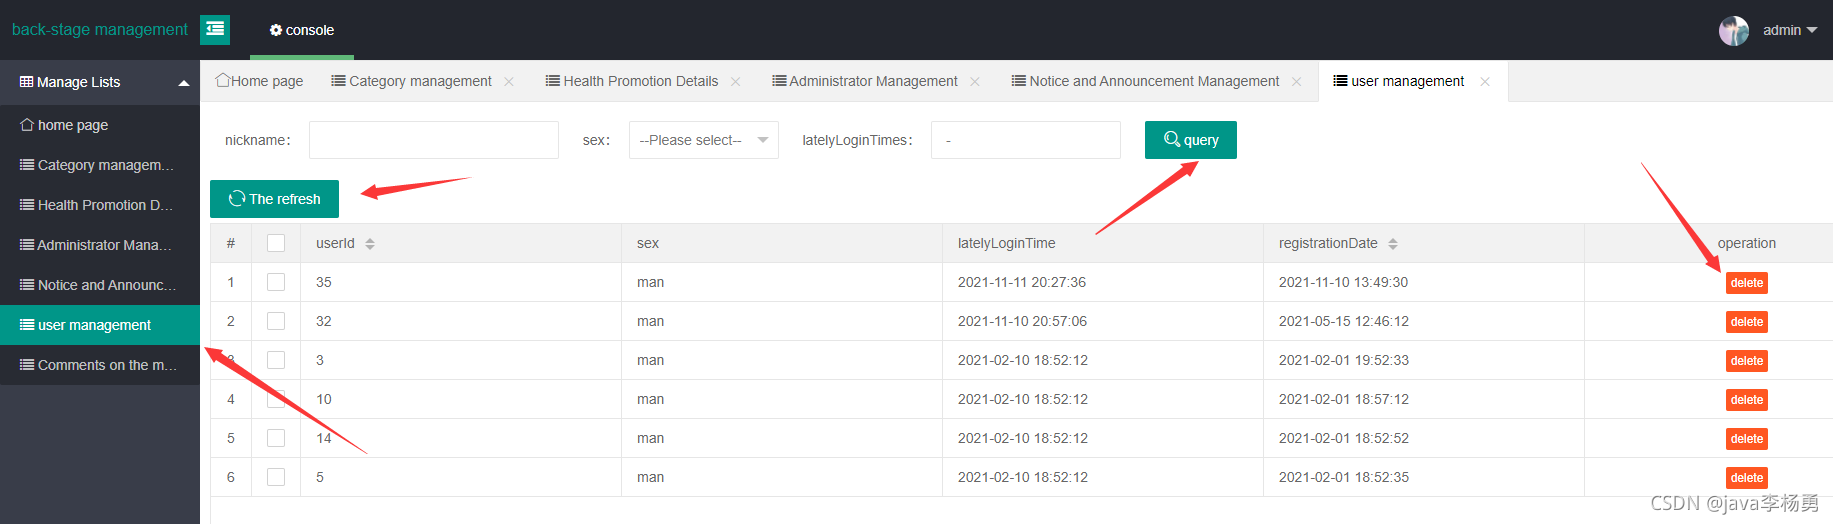Click the latelyLoginTimes date range field
Image resolution: width=1833 pixels, height=524 pixels.
point(1026,140)
